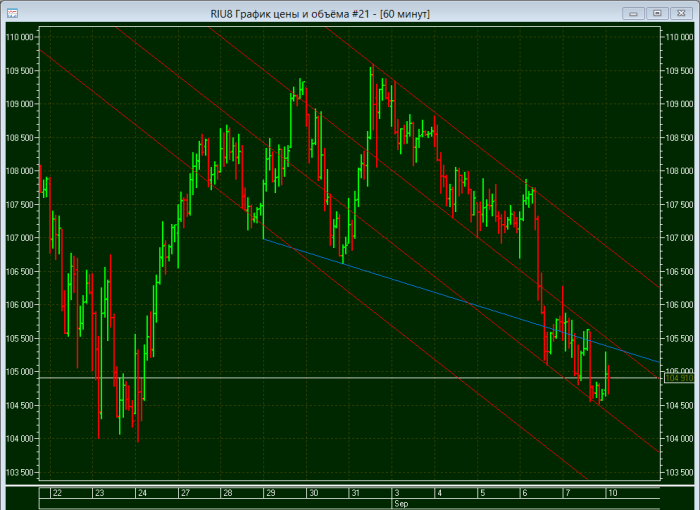Click the 104 000 price label on right axis

coord(679,439)
